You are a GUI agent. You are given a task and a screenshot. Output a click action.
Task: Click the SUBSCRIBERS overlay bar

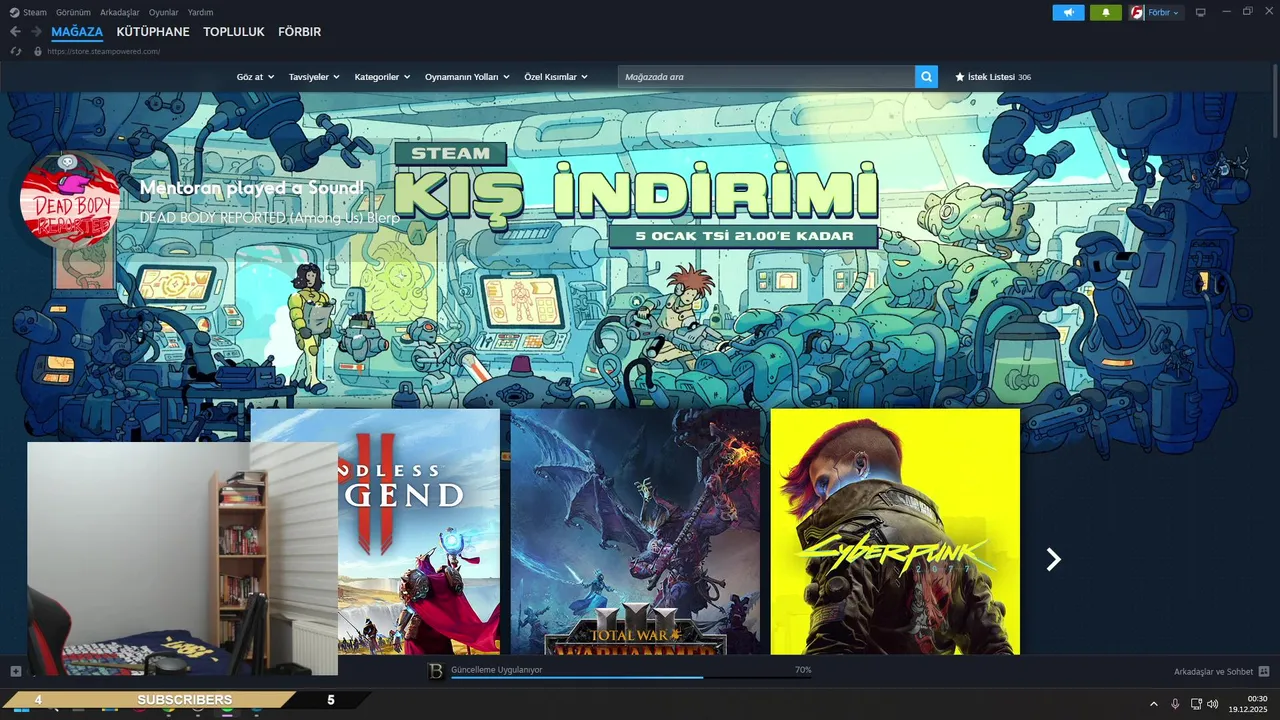click(x=184, y=700)
